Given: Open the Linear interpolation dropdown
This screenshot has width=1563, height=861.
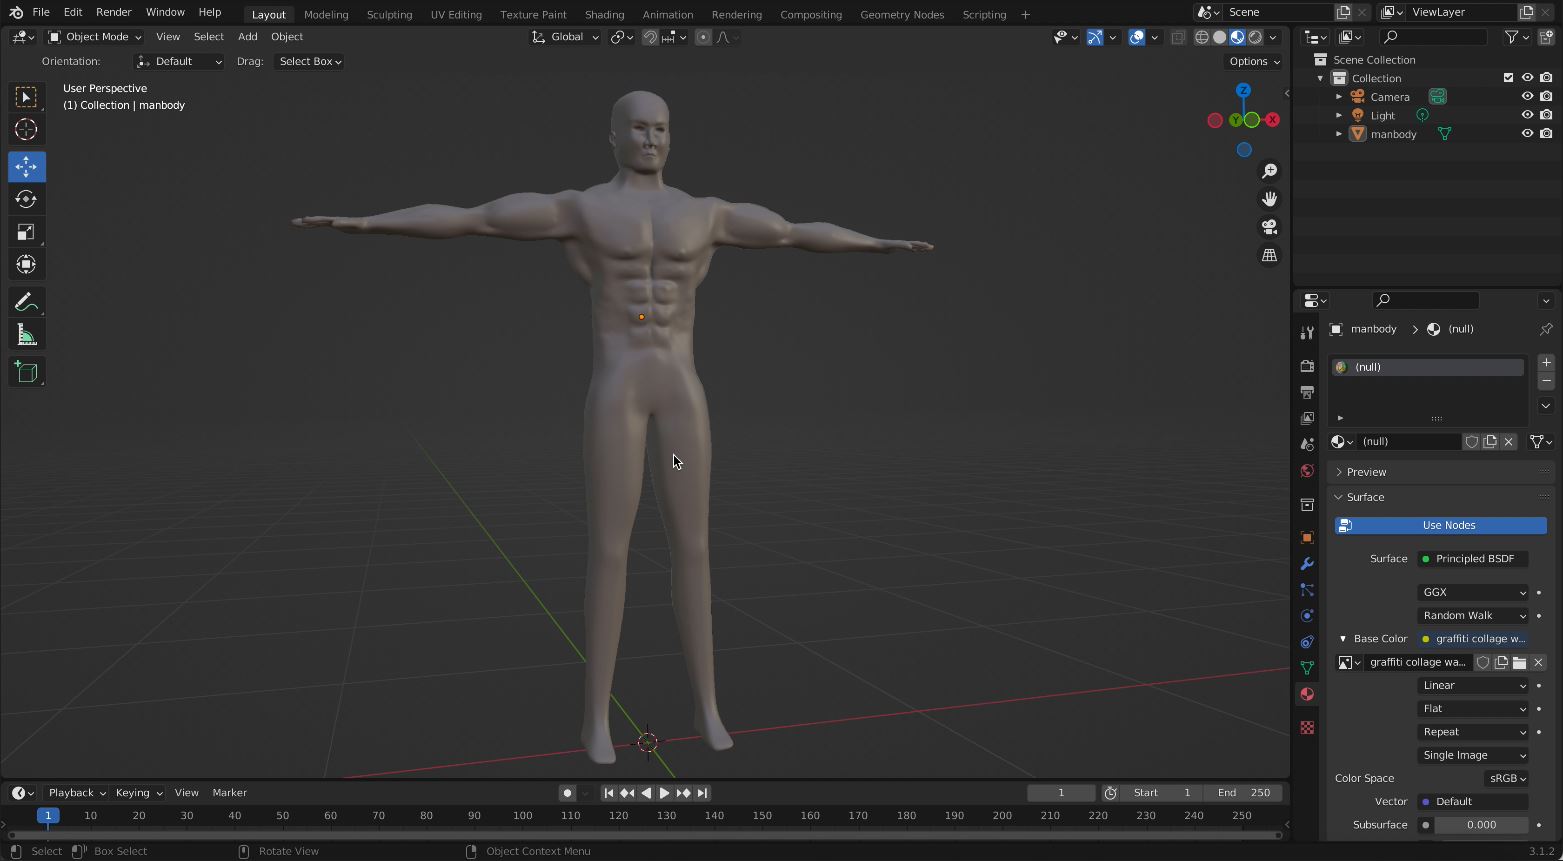Looking at the screenshot, I should [1473, 686].
